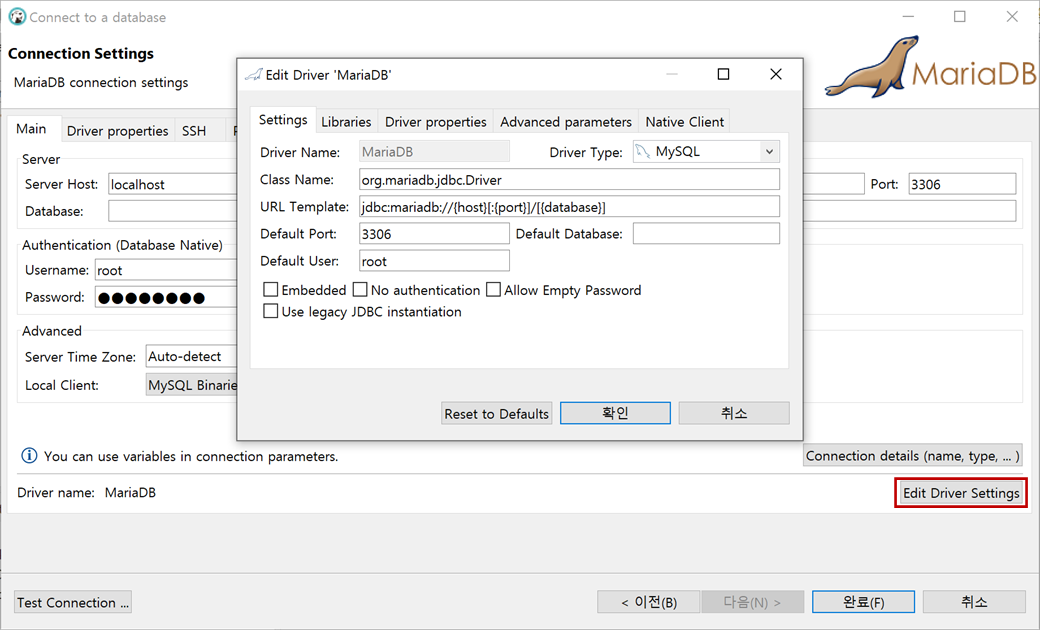Click the disabled 다음(N) > button
This screenshot has width=1040, height=630.
753,602
